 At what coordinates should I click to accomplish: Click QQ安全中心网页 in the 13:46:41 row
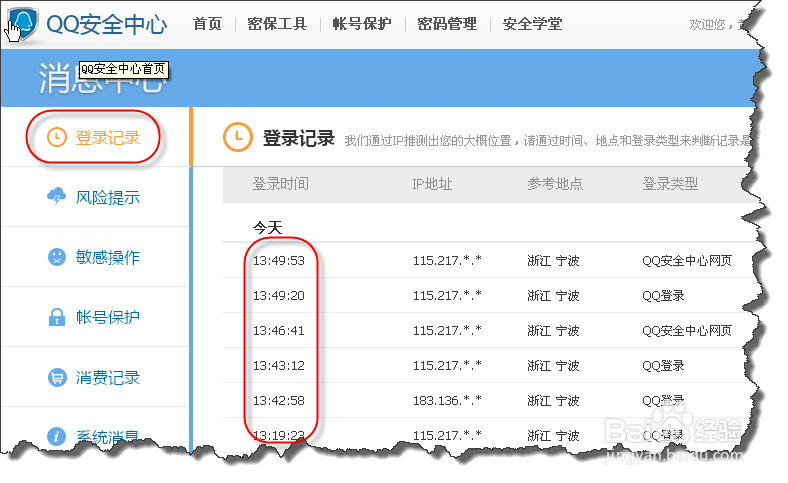[x=686, y=330]
